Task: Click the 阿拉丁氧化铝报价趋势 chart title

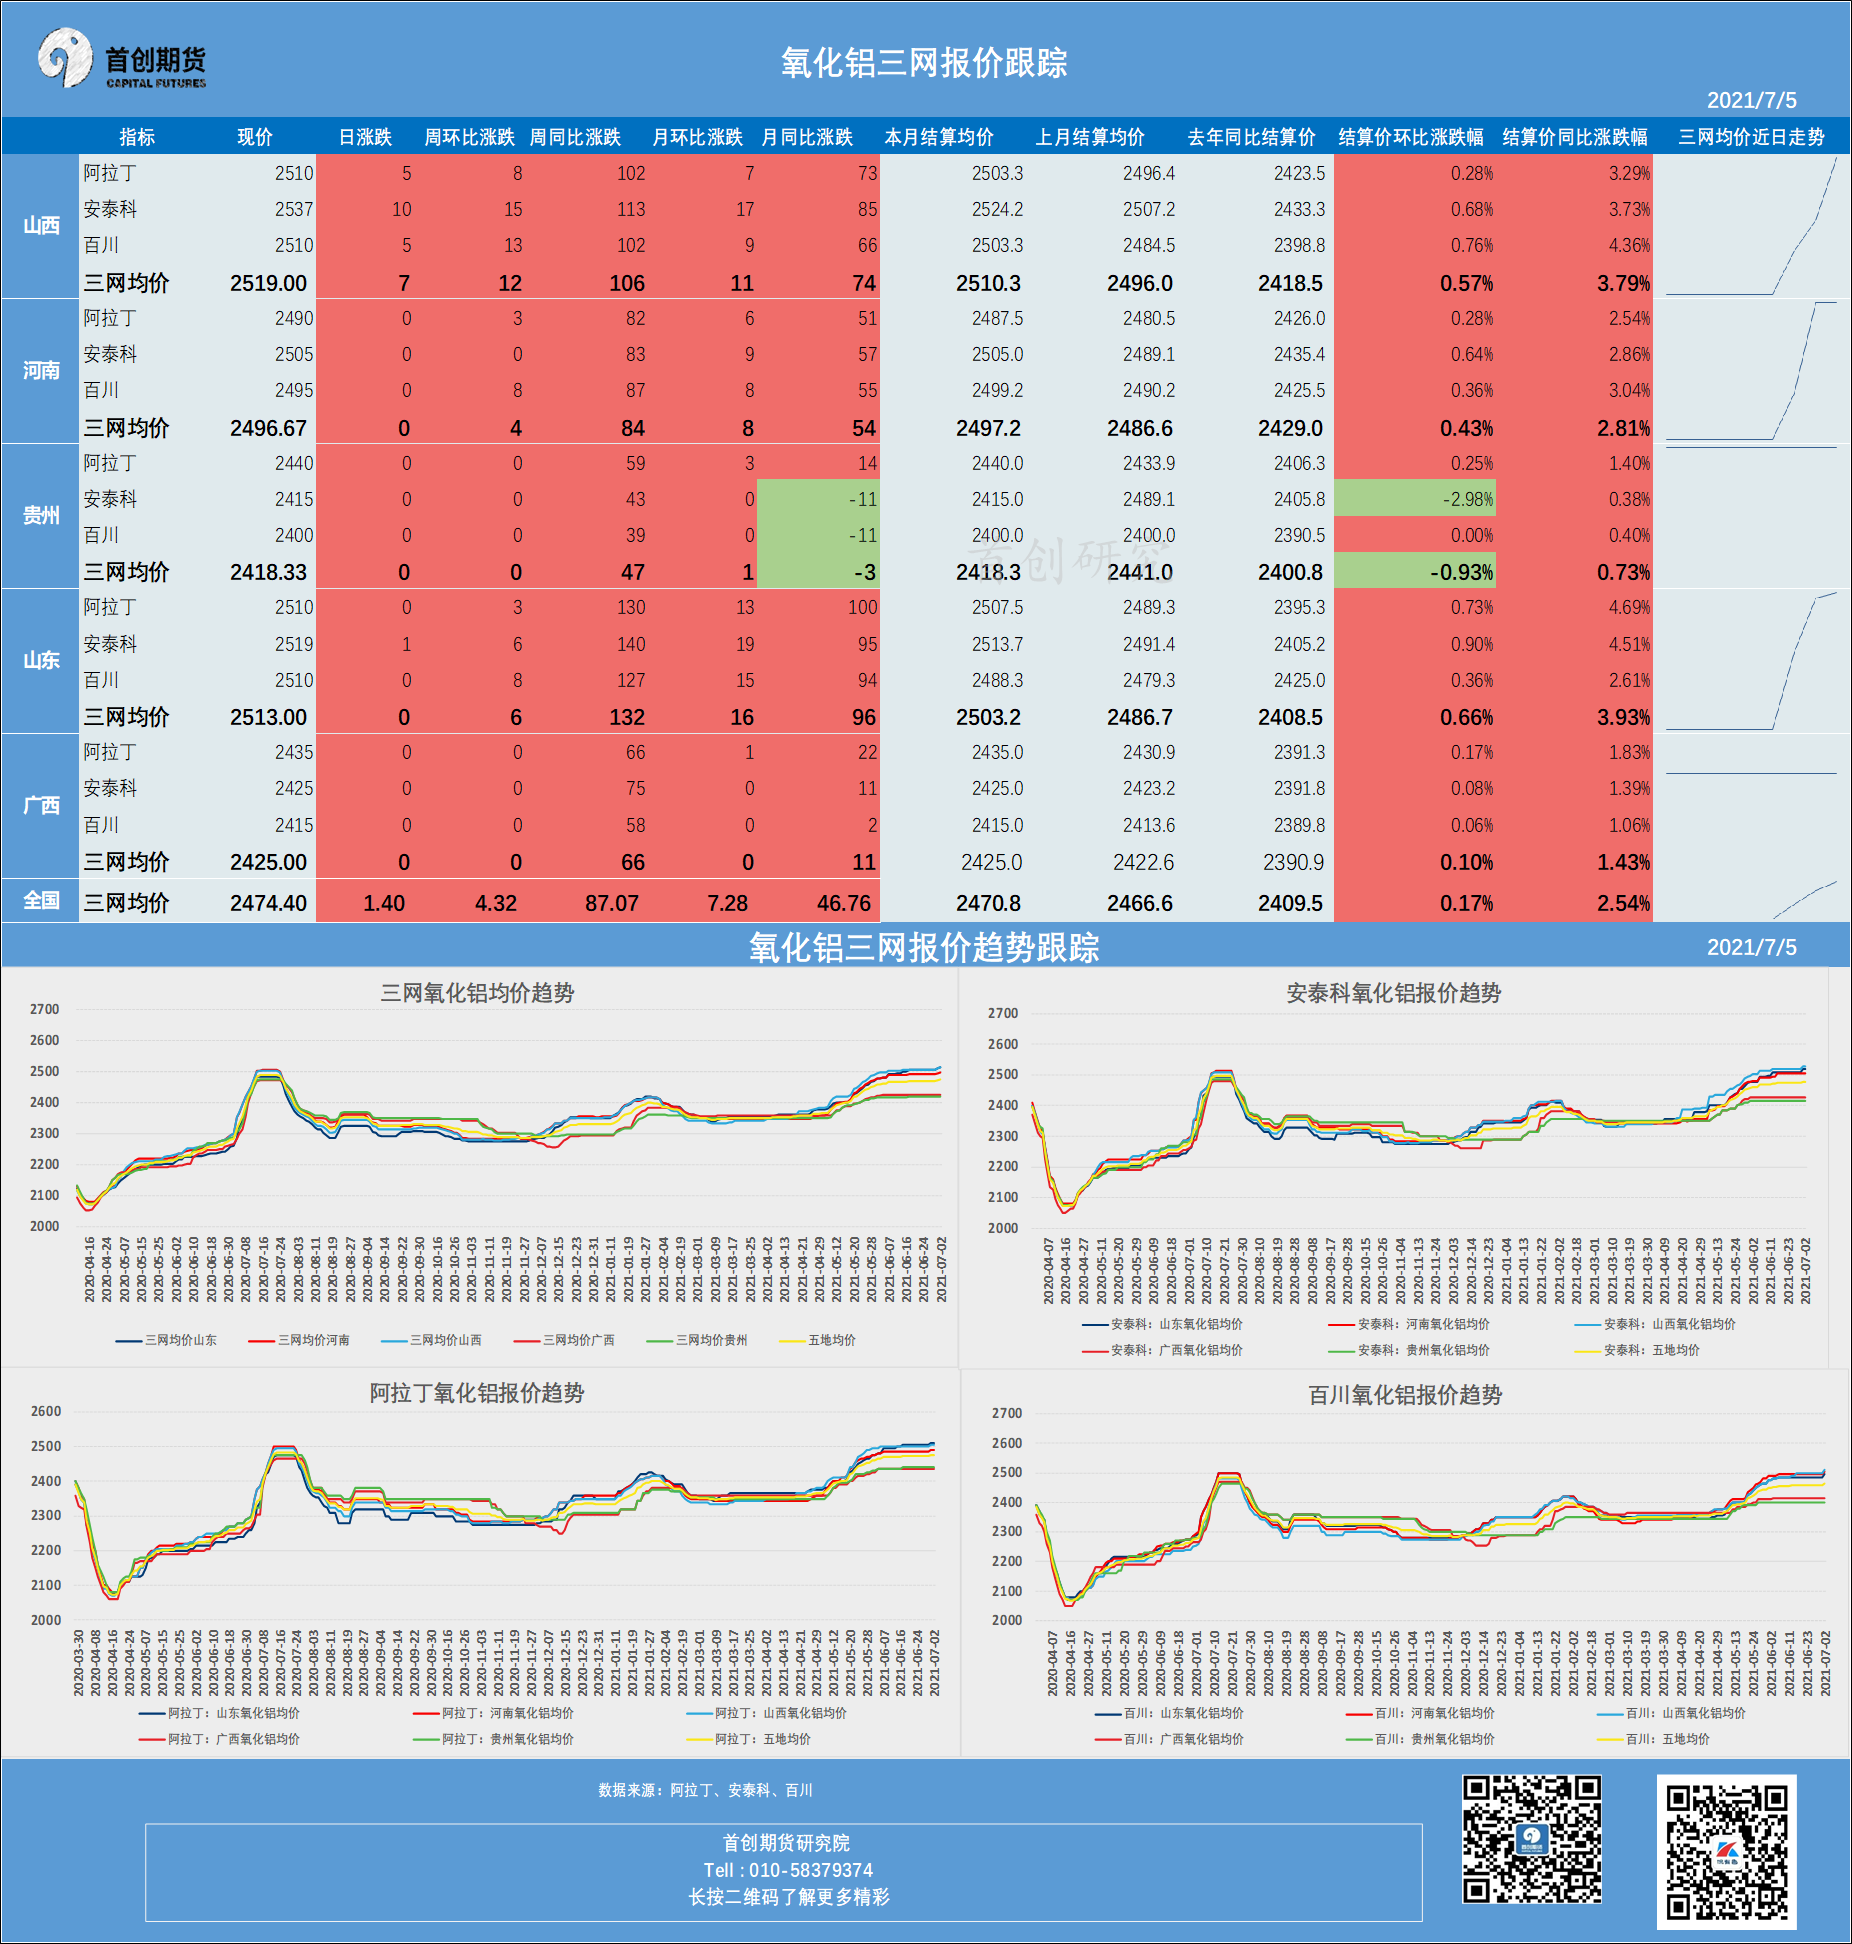Action: [477, 1393]
